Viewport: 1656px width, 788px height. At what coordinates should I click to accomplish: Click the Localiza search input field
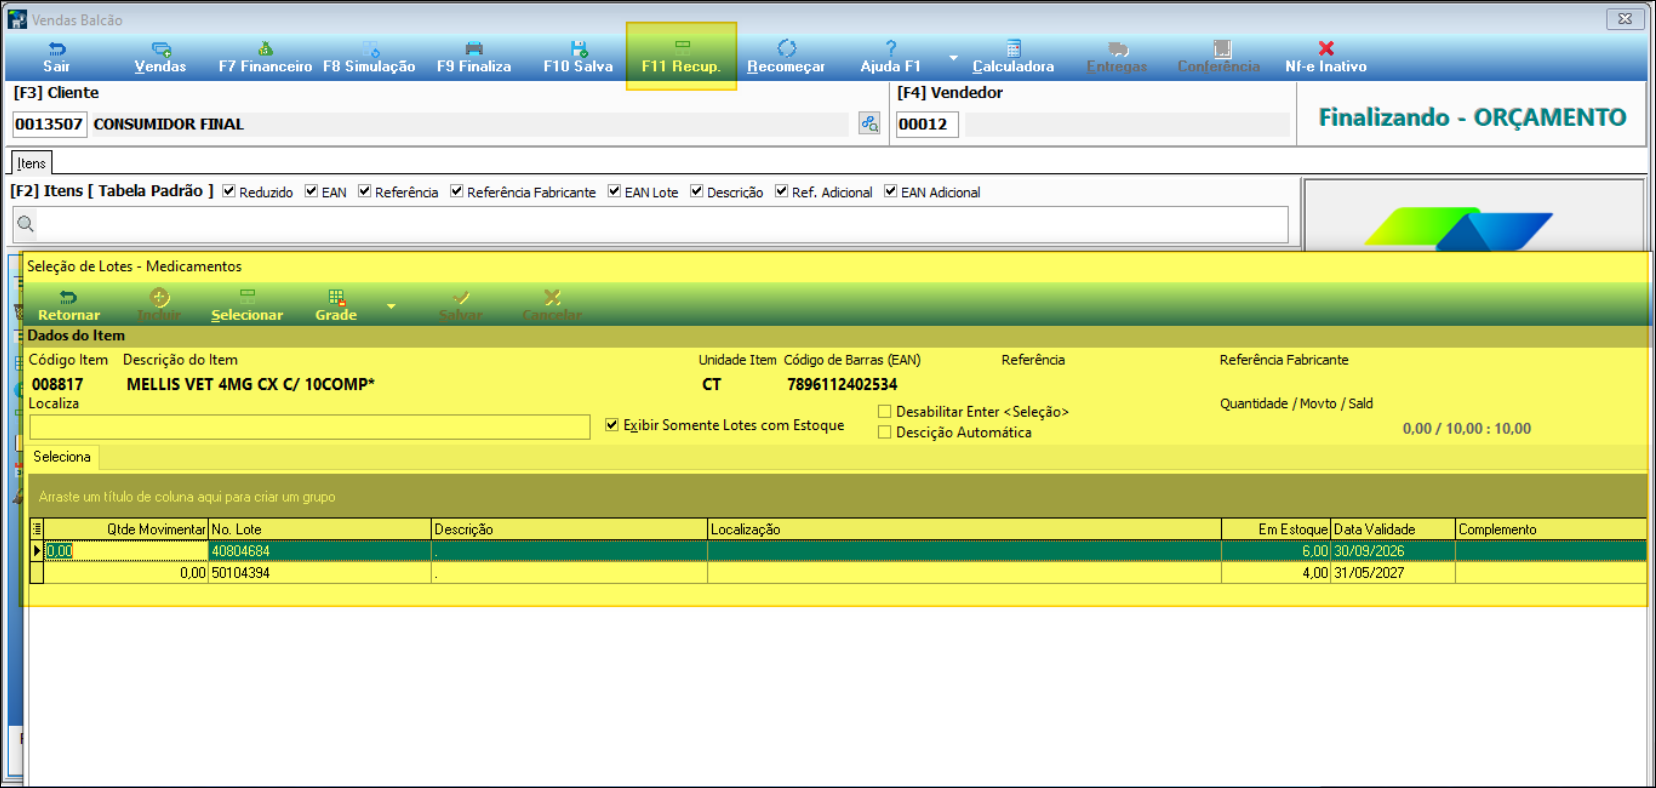tap(310, 427)
